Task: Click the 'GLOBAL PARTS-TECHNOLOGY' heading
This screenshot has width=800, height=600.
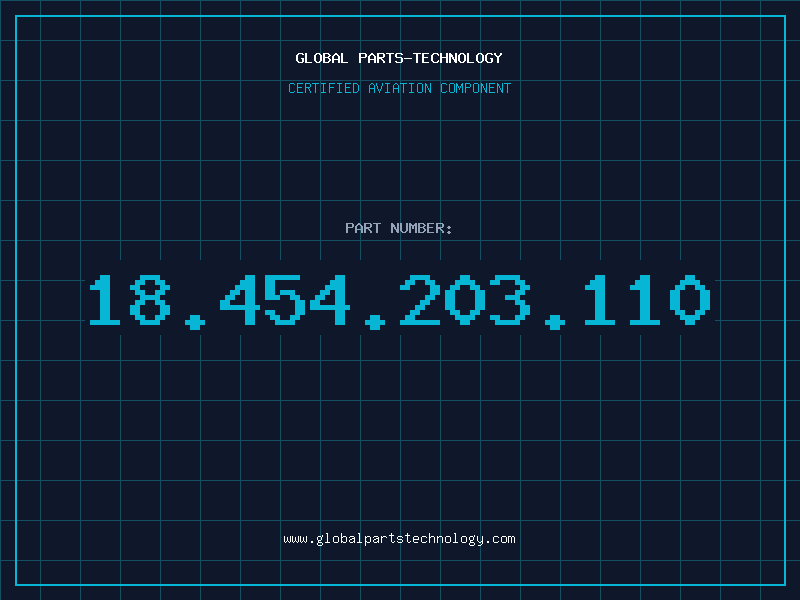Action: (399, 58)
